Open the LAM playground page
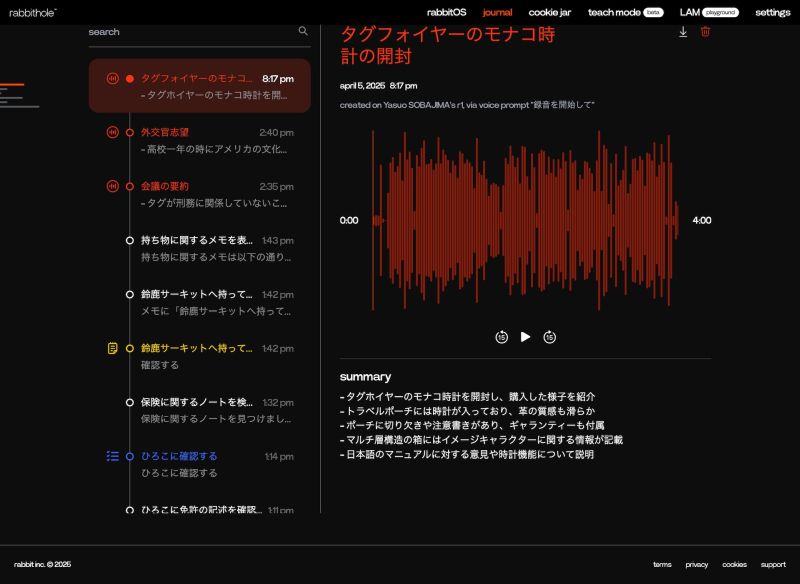Viewport: 800px width, 584px height. click(708, 12)
